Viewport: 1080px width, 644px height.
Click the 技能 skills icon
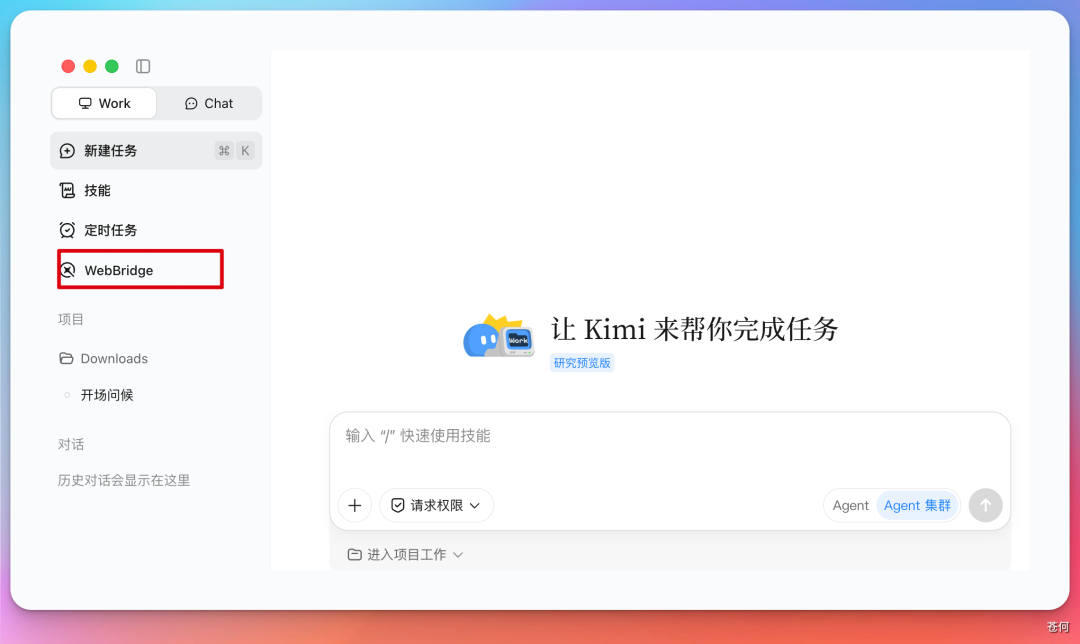(67, 191)
